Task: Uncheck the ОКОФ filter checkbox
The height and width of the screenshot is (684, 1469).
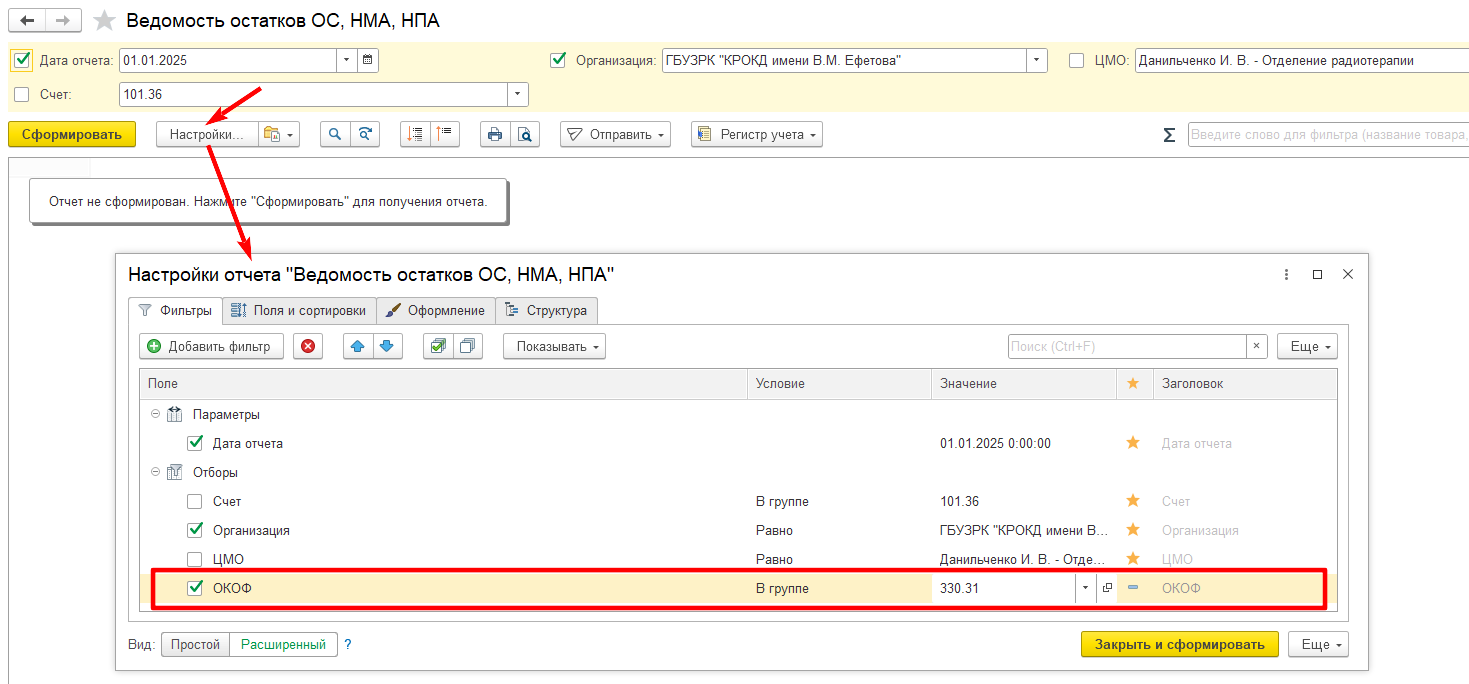Action: click(195, 589)
